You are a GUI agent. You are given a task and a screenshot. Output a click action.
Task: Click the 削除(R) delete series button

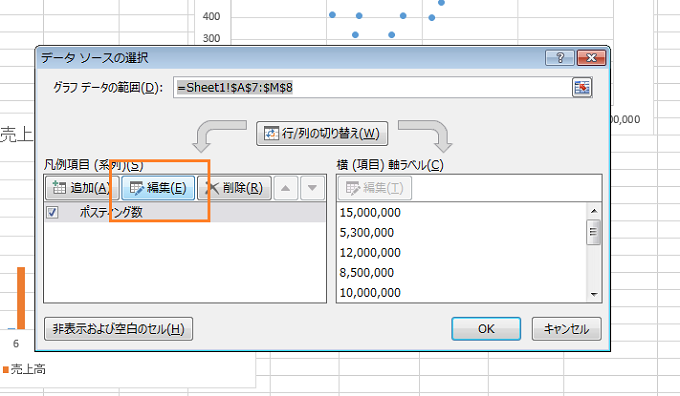pos(234,188)
